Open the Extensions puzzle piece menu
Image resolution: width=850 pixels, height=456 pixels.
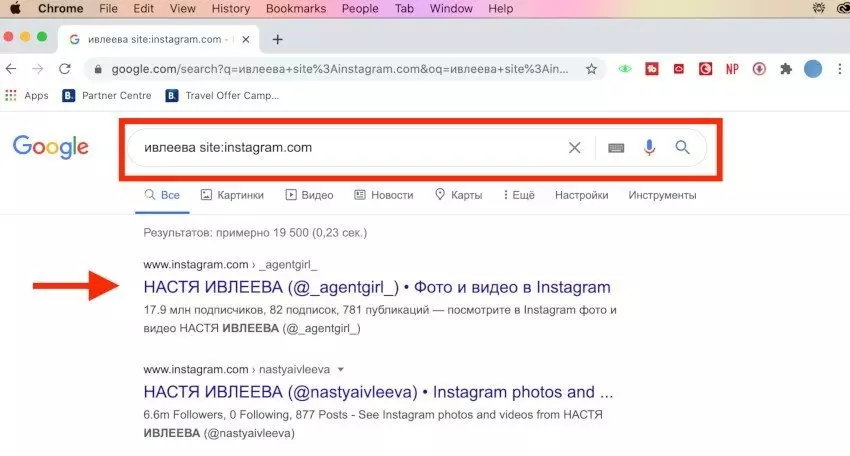coord(785,69)
